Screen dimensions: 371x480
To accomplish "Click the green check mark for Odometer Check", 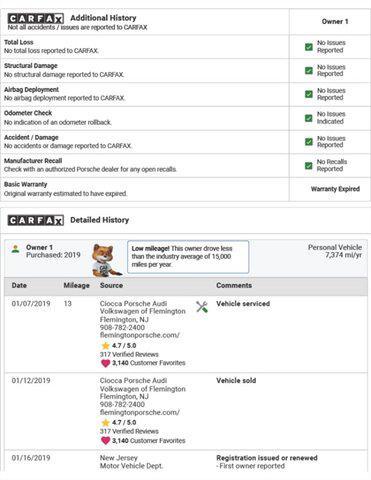I will (x=309, y=118).
